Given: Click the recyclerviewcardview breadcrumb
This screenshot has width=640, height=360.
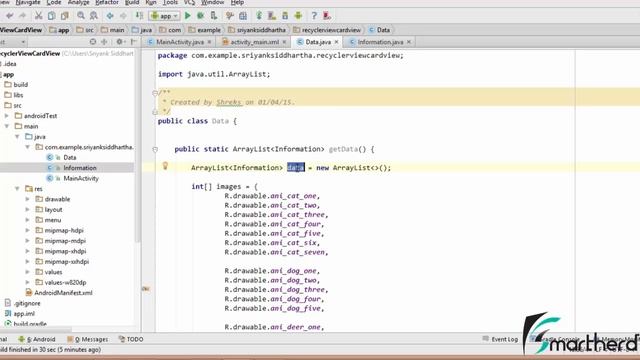Looking at the screenshot, I should point(327,30).
